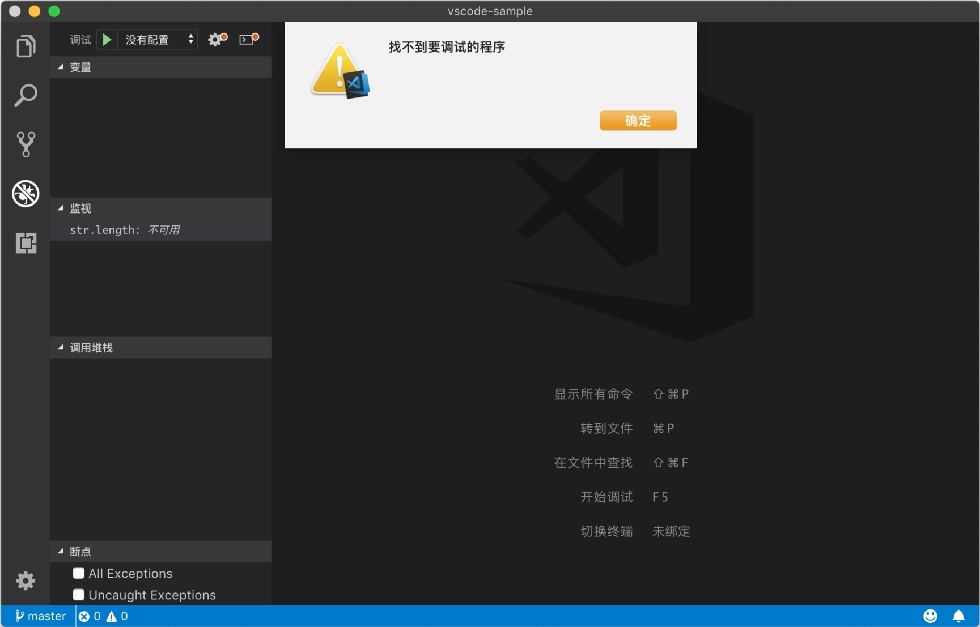Image resolution: width=980 pixels, height=627 pixels.
Task: Enable the Uncaught Exceptions breakpoint checkbox
Action: click(x=78, y=594)
